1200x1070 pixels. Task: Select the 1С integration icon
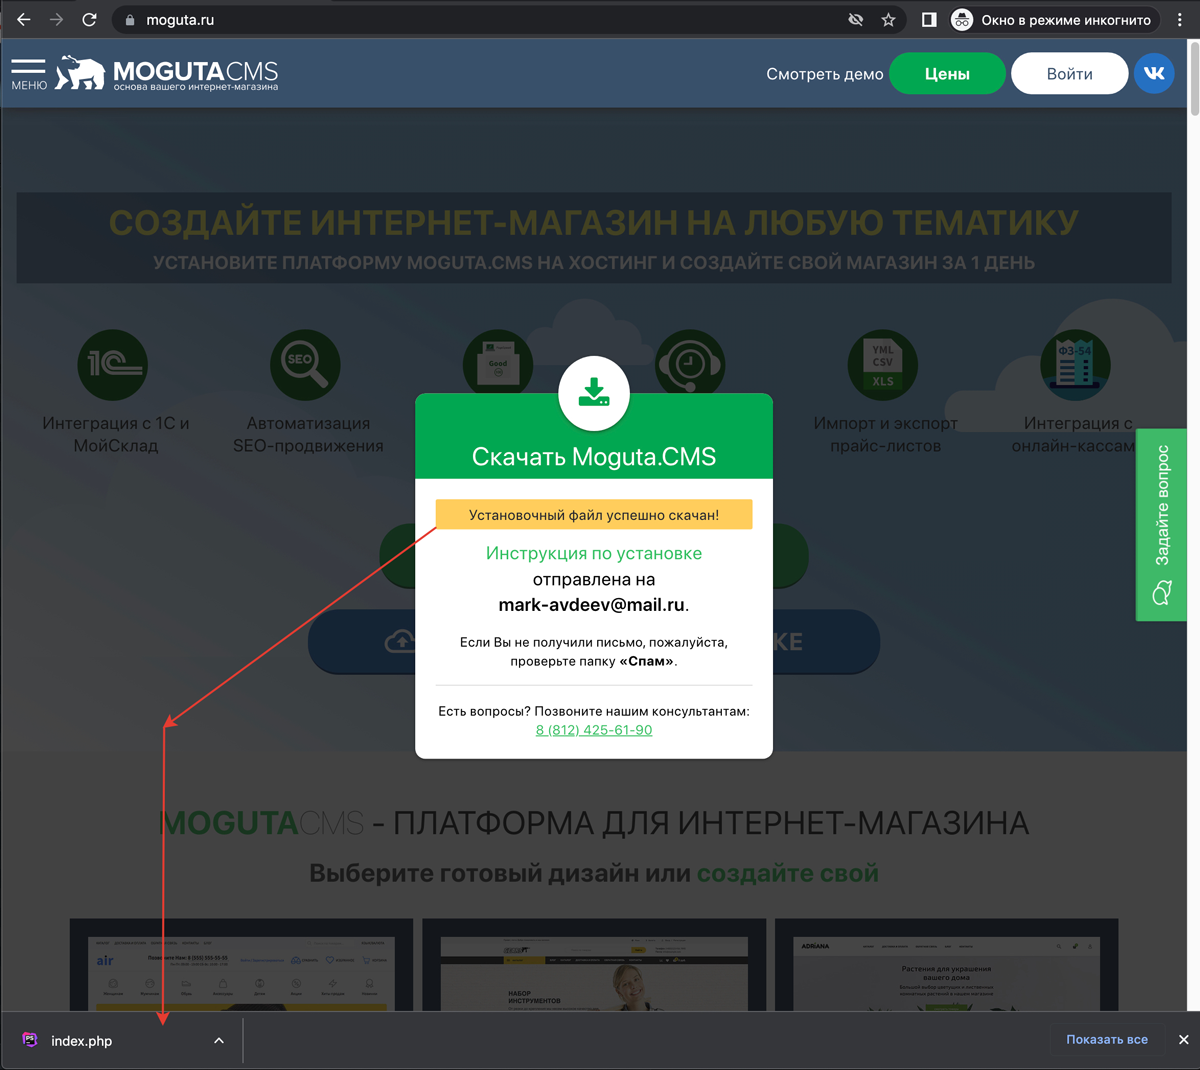[113, 364]
